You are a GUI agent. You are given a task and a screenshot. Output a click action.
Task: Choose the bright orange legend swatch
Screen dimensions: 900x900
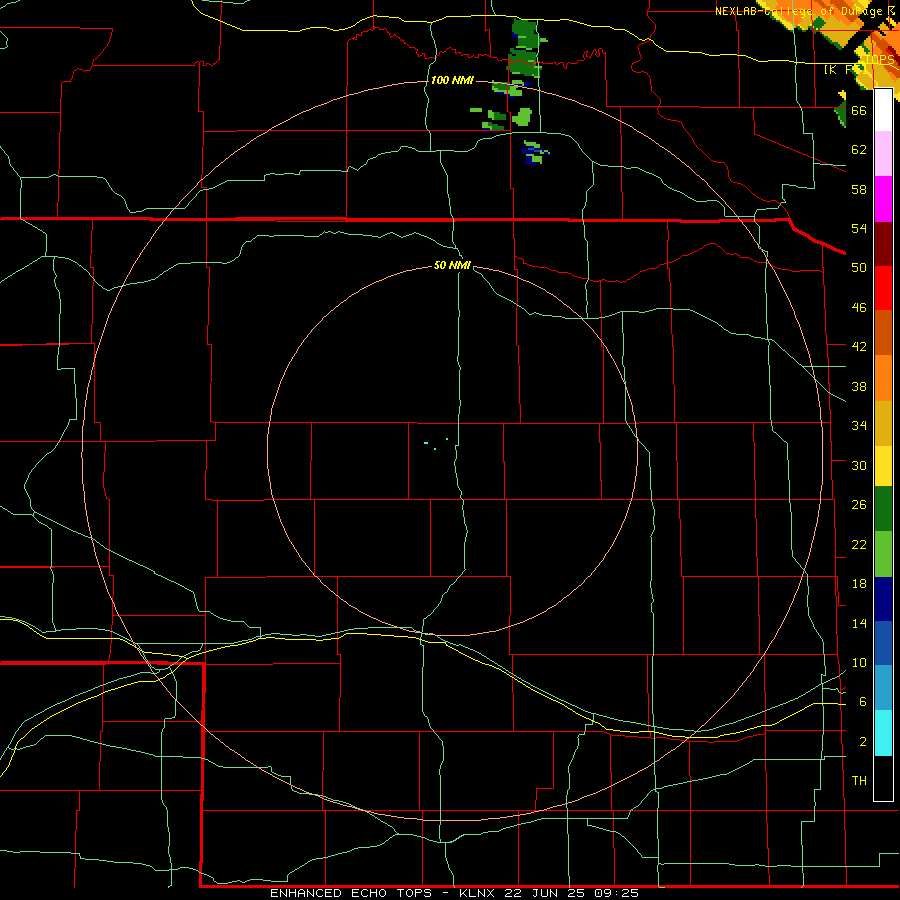pyautogui.click(x=883, y=378)
